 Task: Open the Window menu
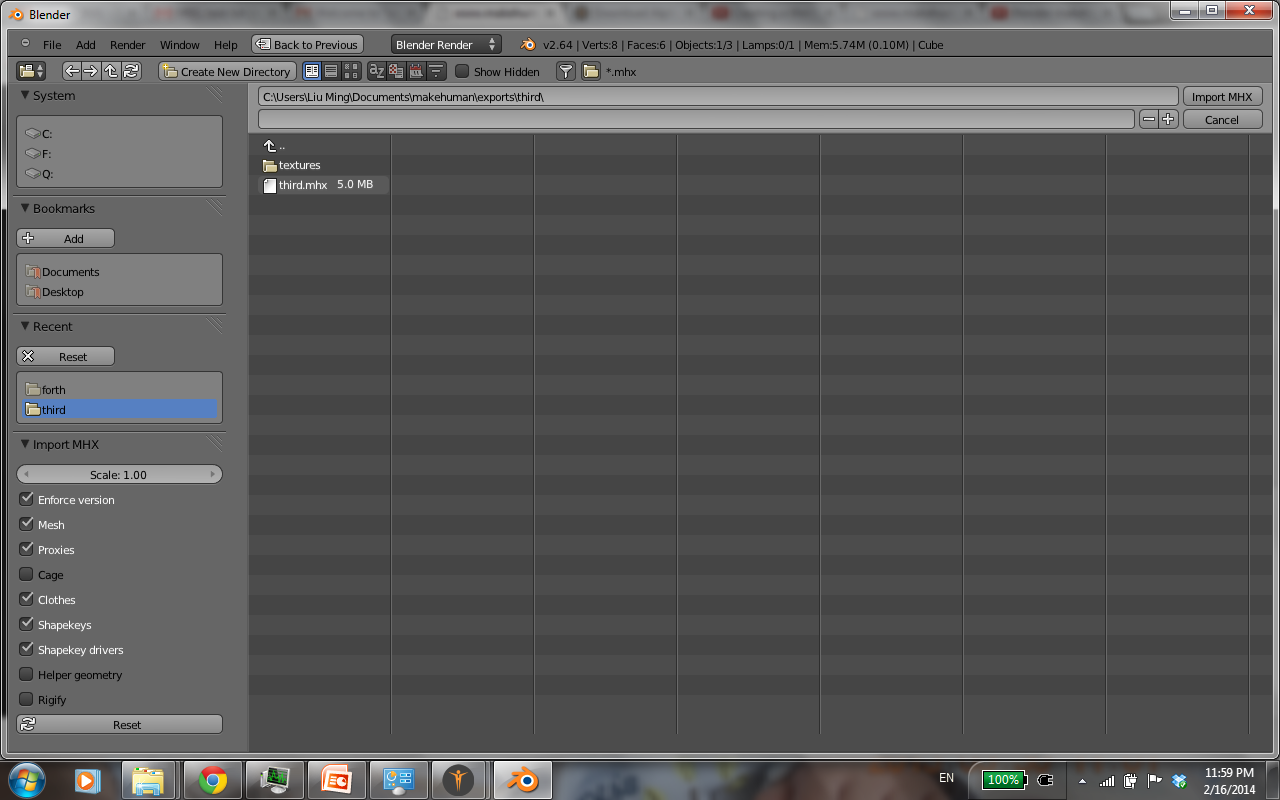pyautogui.click(x=180, y=45)
